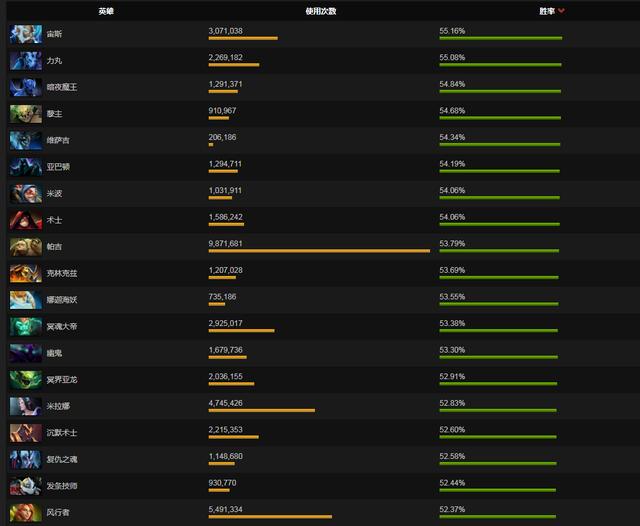Click the 胜率 column header text
Viewport: 640px width, 526px height.
pos(546,11)
